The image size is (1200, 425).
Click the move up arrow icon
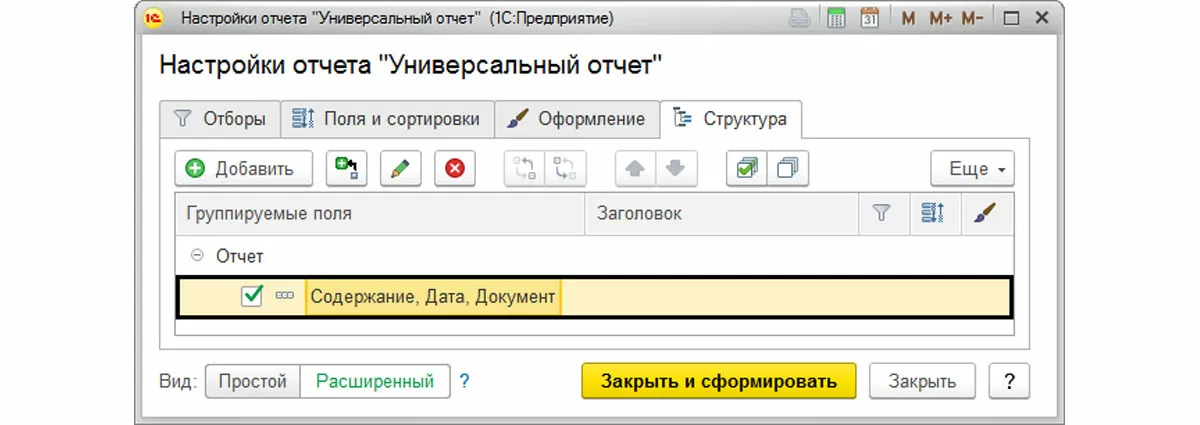coord(635,169)
